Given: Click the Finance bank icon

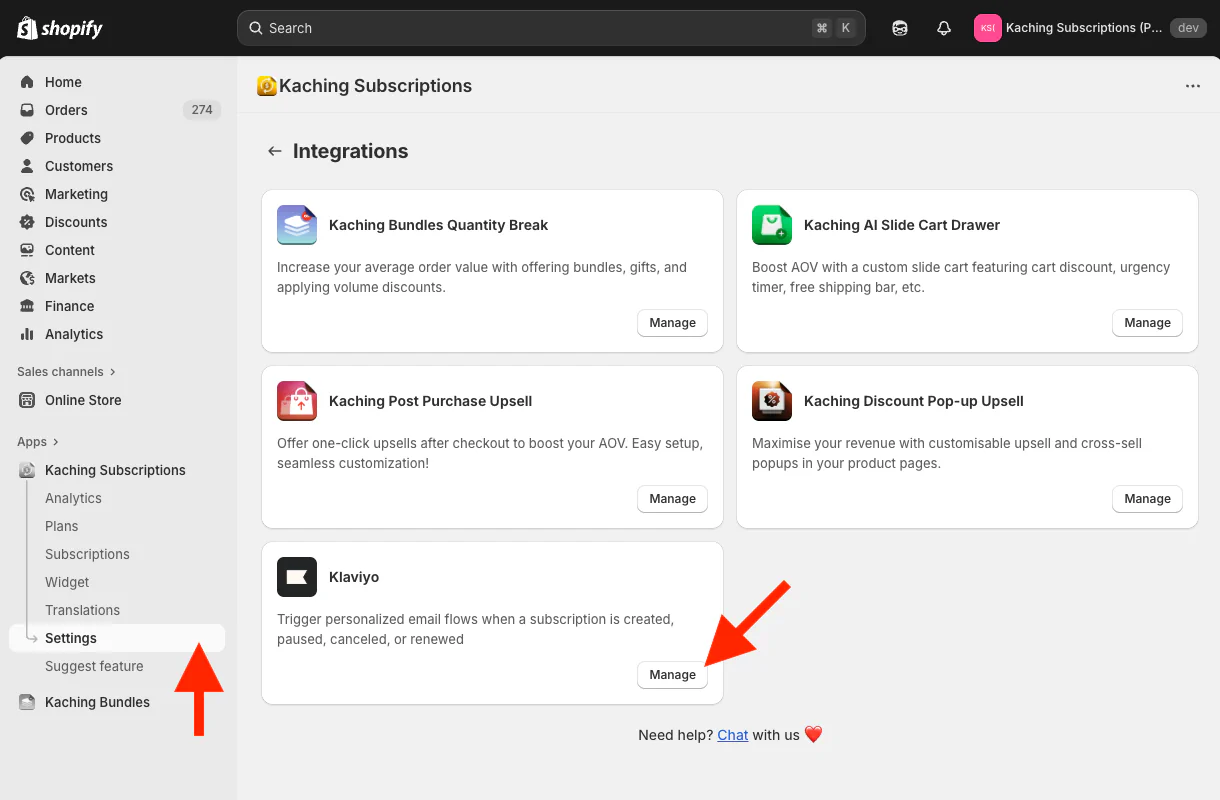Looking at the screenshot, I should [x=27, y=306].
